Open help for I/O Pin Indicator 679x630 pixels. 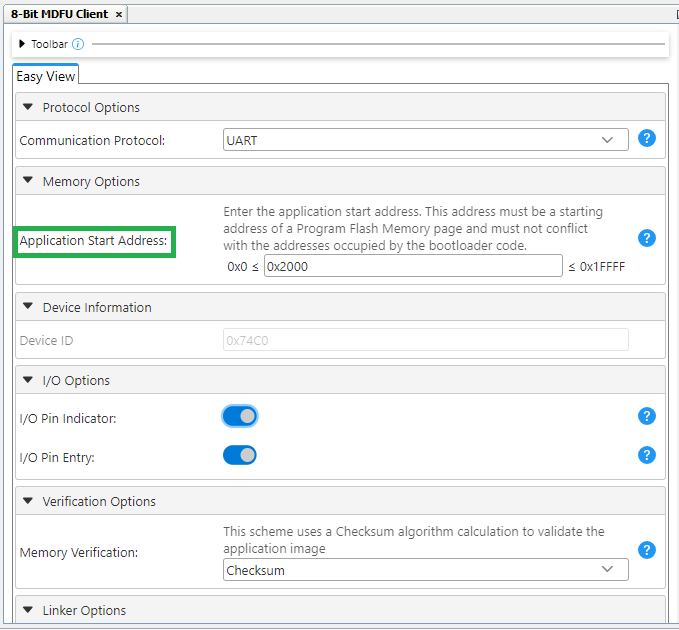point(647,416)
